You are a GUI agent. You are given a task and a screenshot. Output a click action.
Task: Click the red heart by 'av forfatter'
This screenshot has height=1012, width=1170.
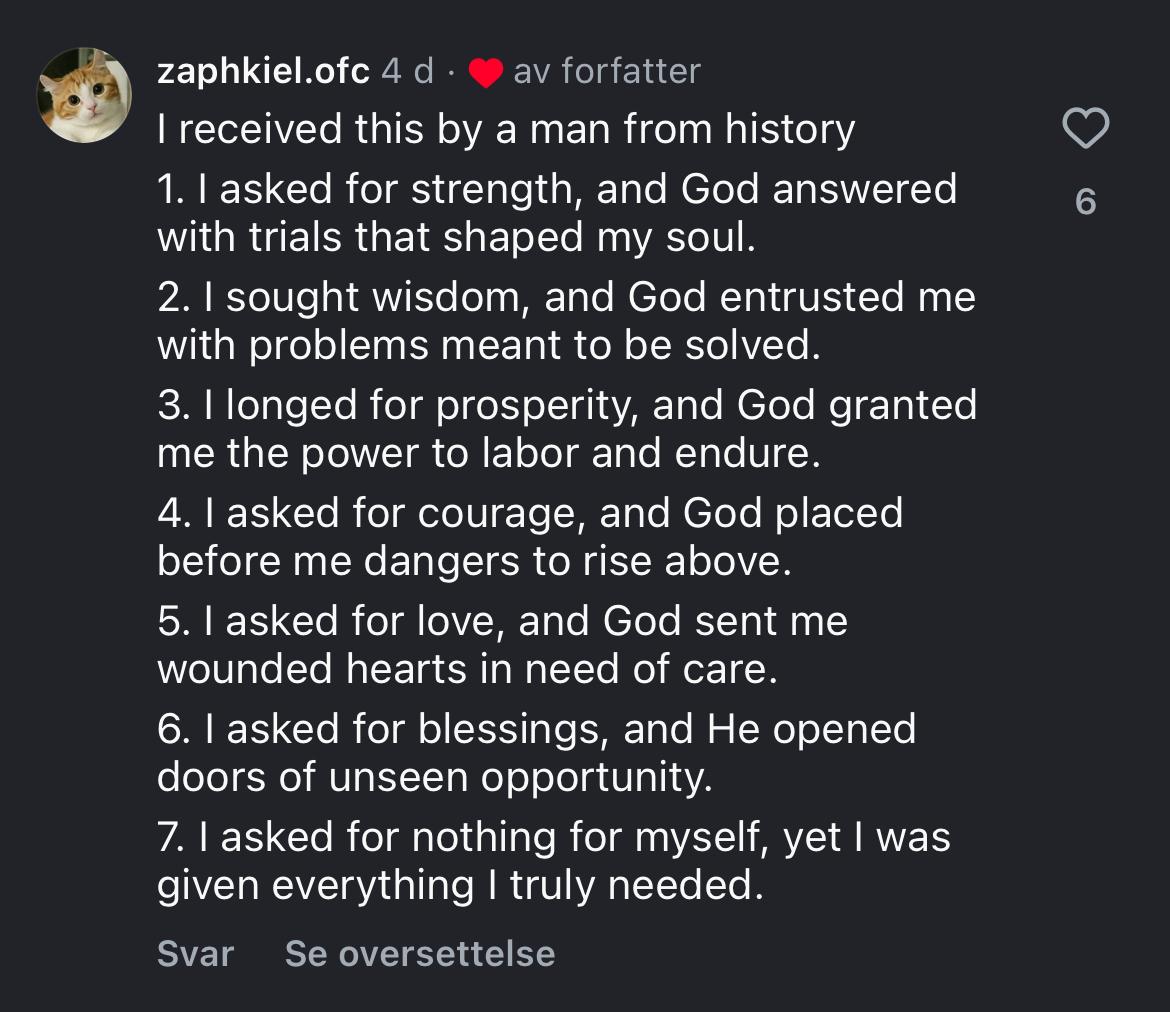click(486, 73)
